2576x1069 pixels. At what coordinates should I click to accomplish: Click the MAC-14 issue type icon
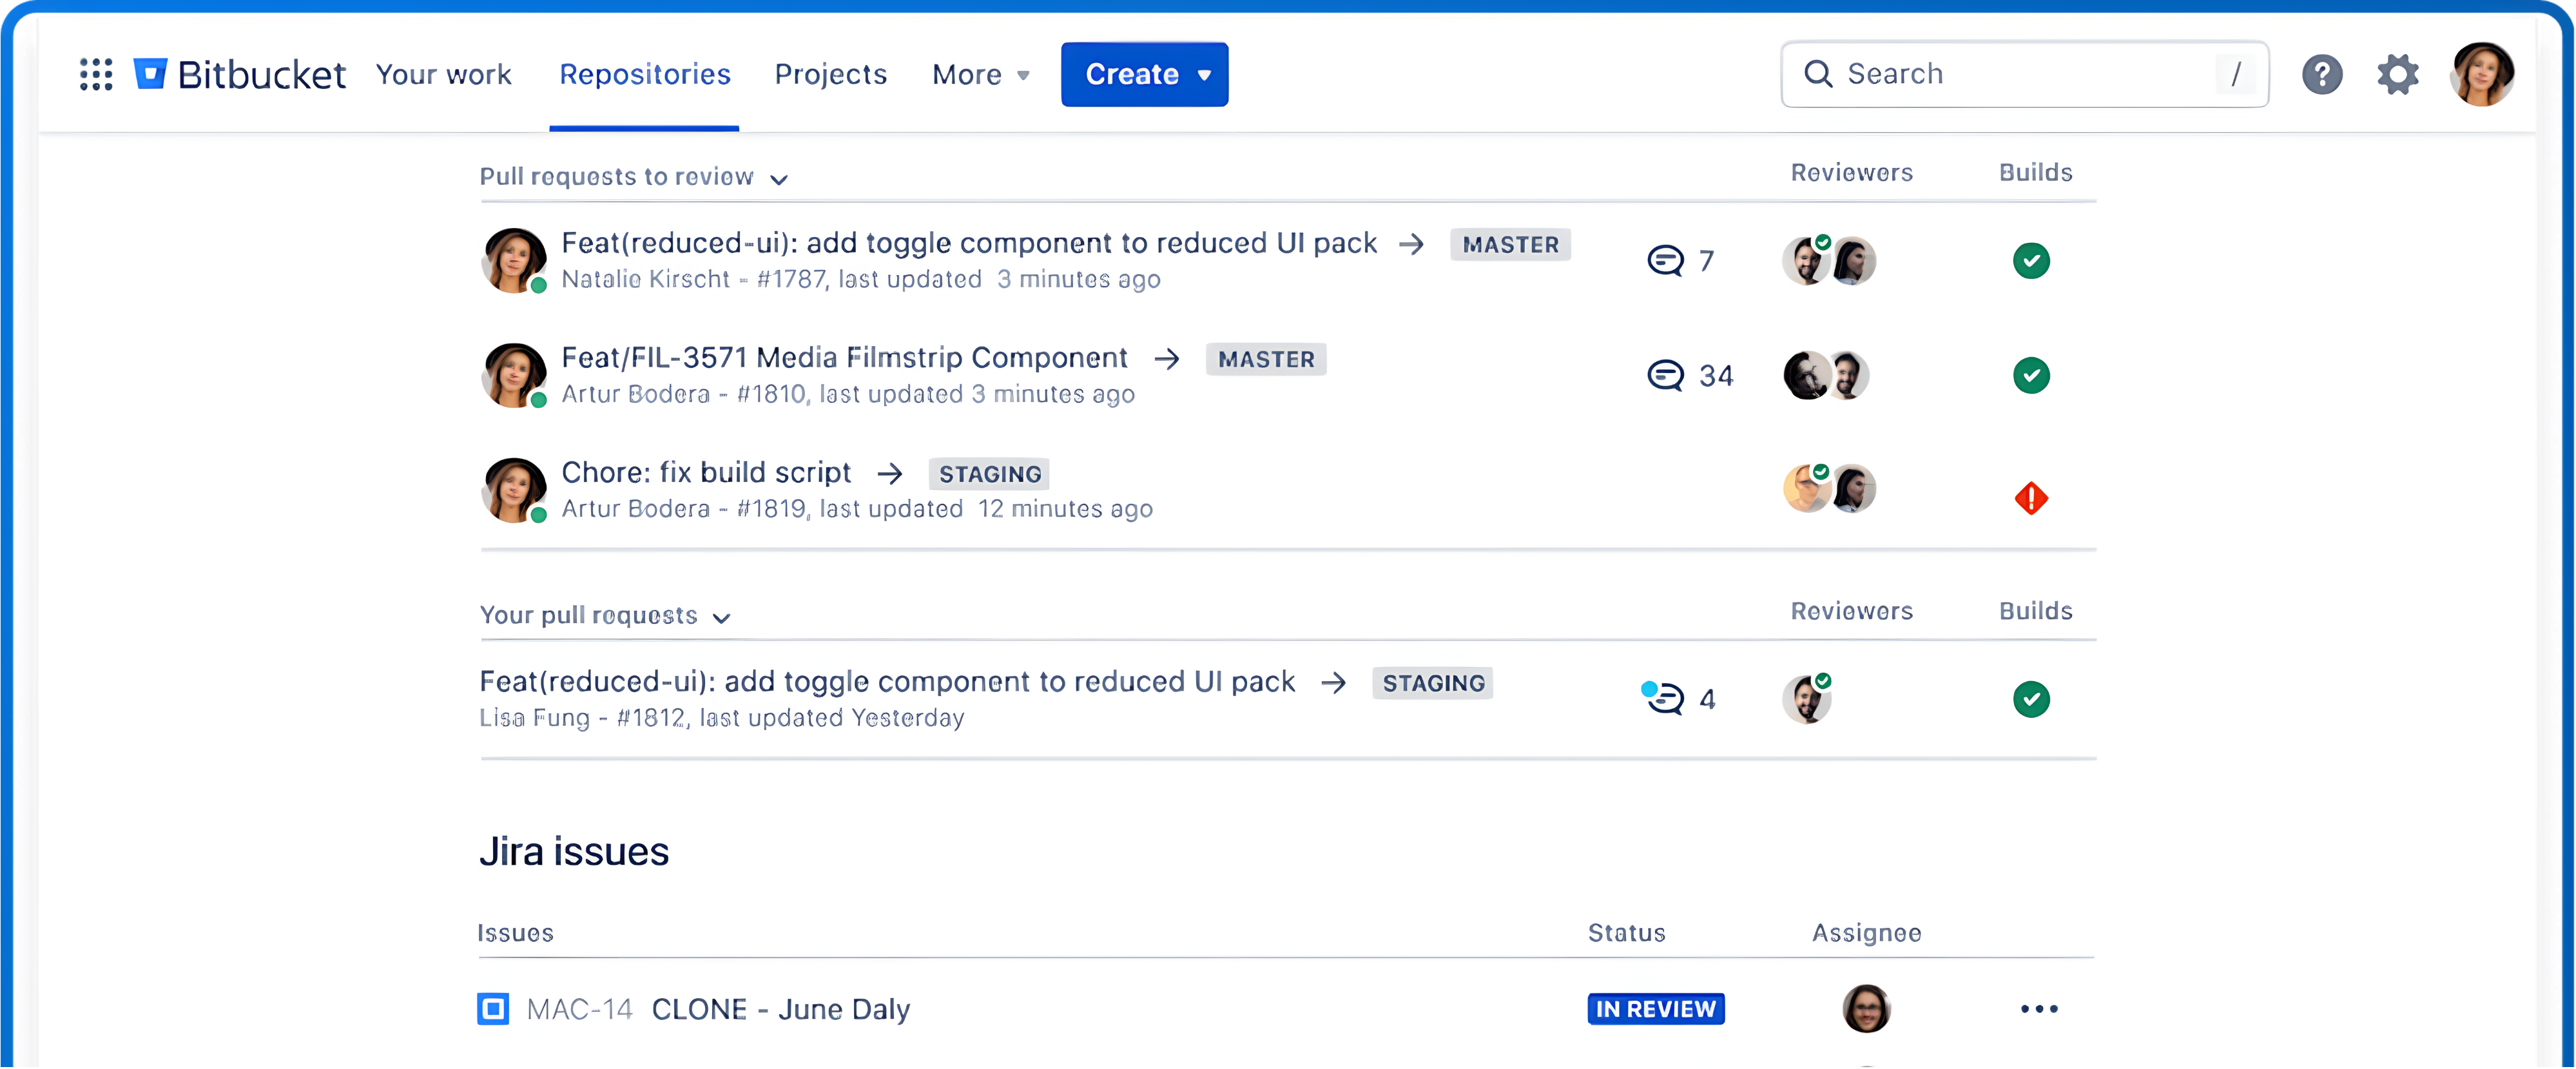493,1009
